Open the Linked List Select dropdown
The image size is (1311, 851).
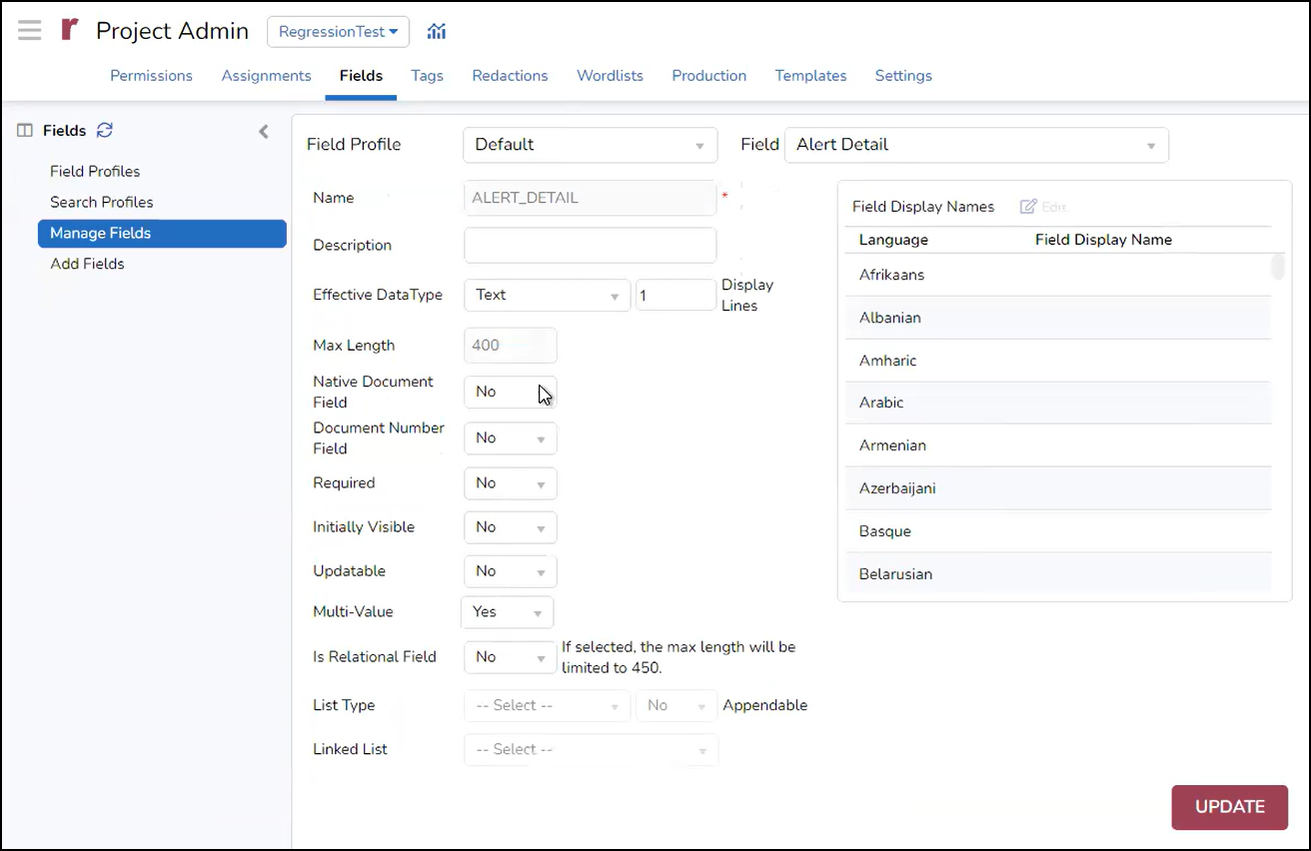click(591, 749)
